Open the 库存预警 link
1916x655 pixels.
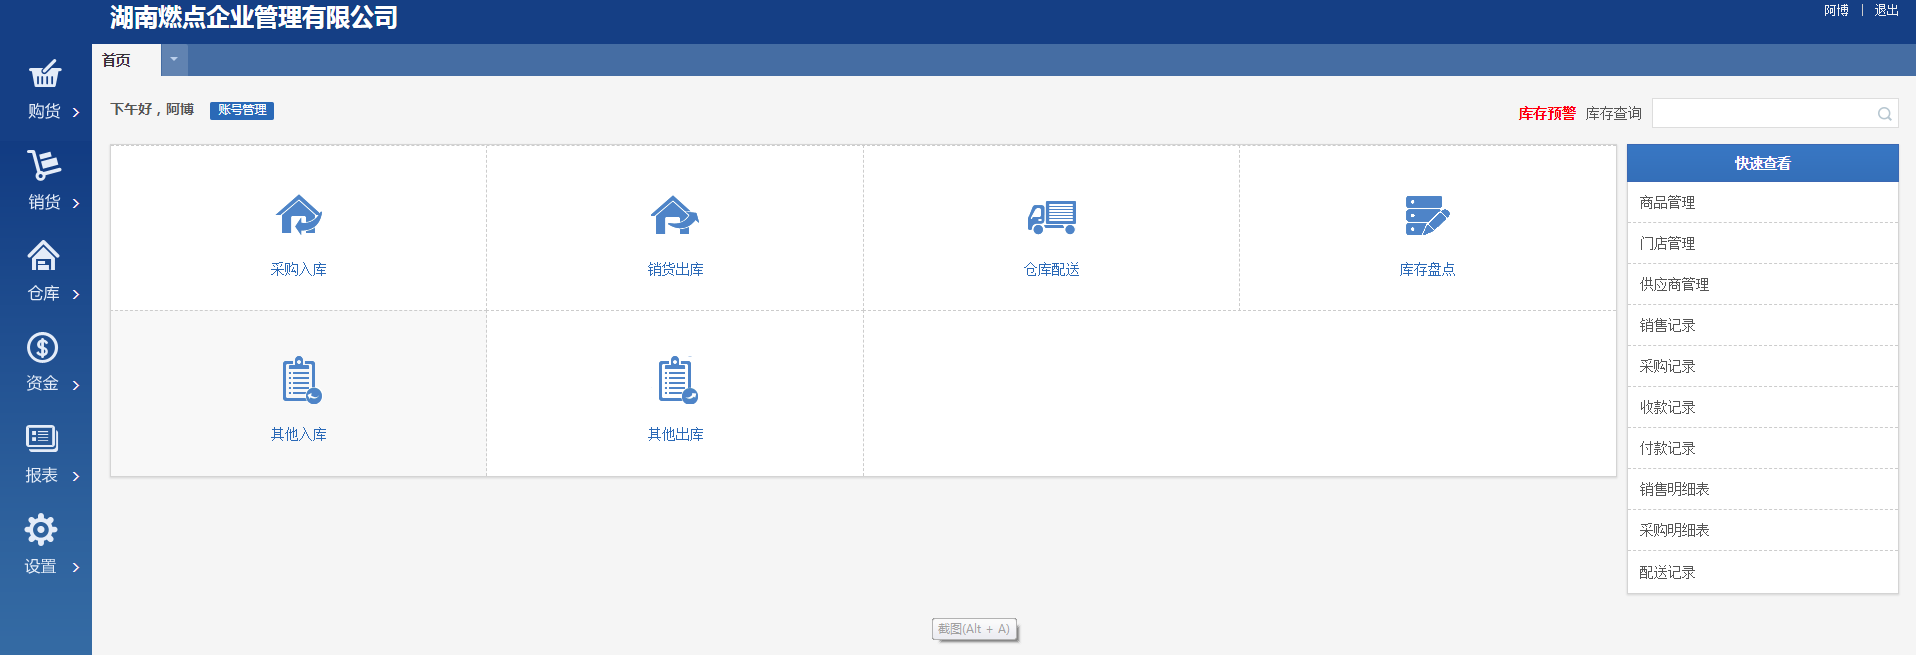1547,114
